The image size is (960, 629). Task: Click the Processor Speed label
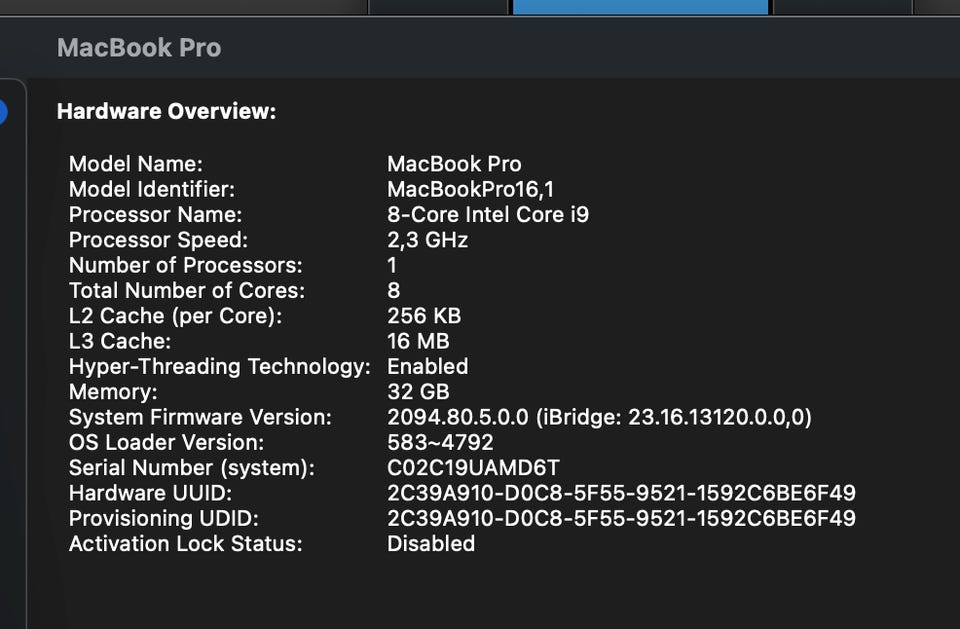(159, 240)
